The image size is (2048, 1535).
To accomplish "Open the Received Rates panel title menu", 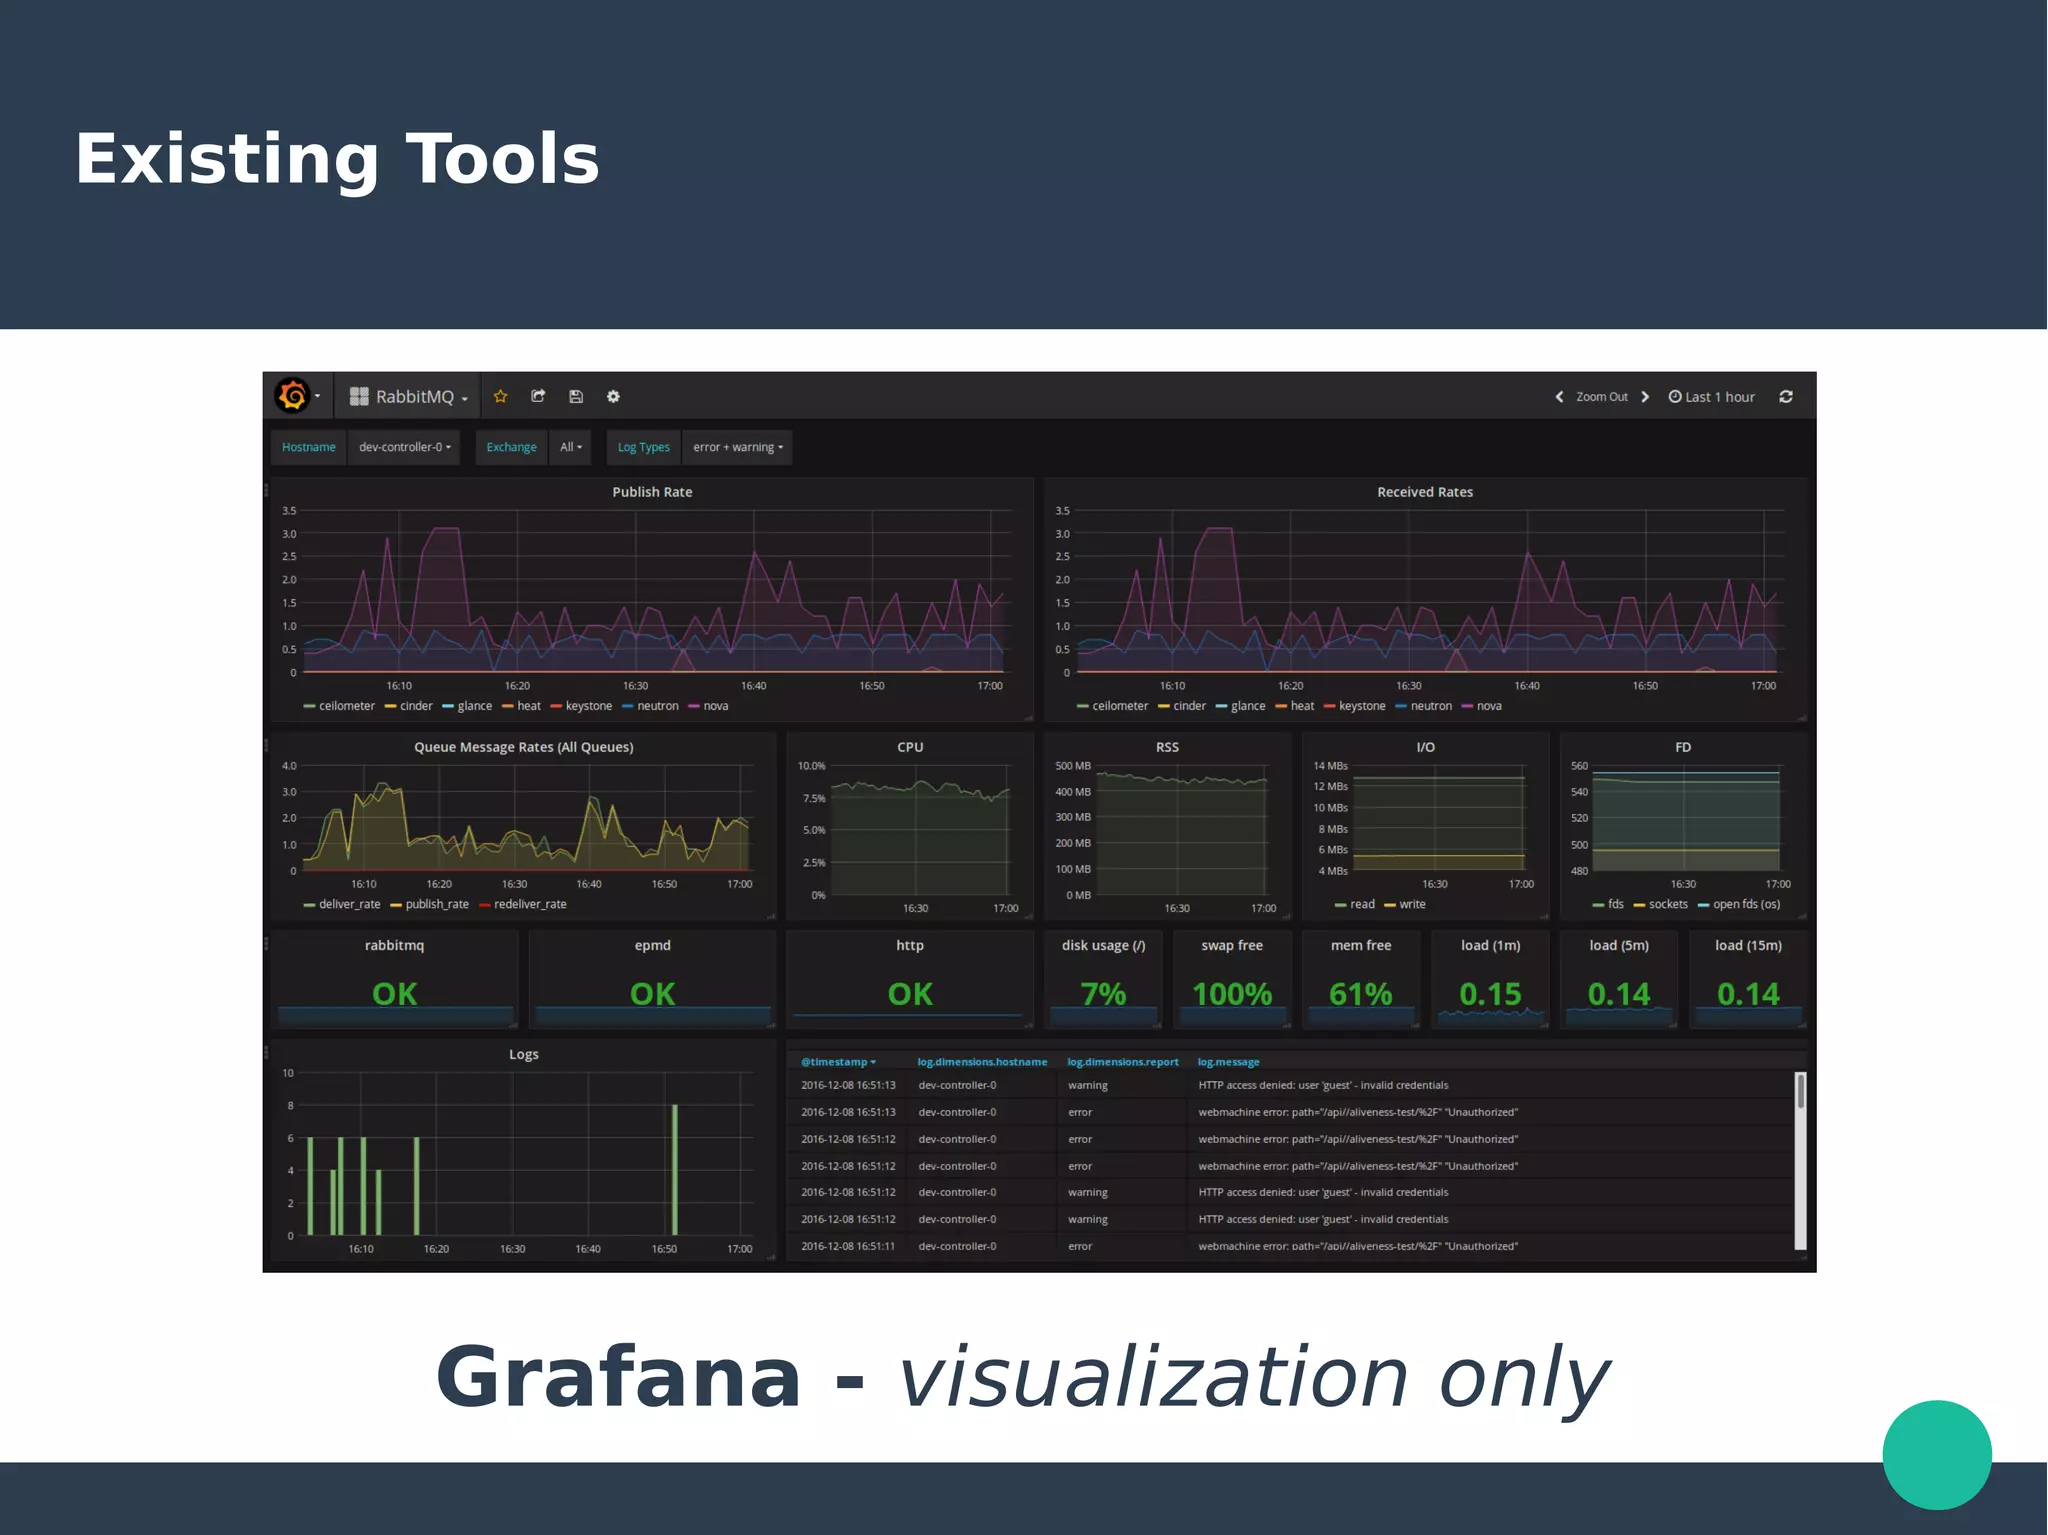I will click(1425, 492).
